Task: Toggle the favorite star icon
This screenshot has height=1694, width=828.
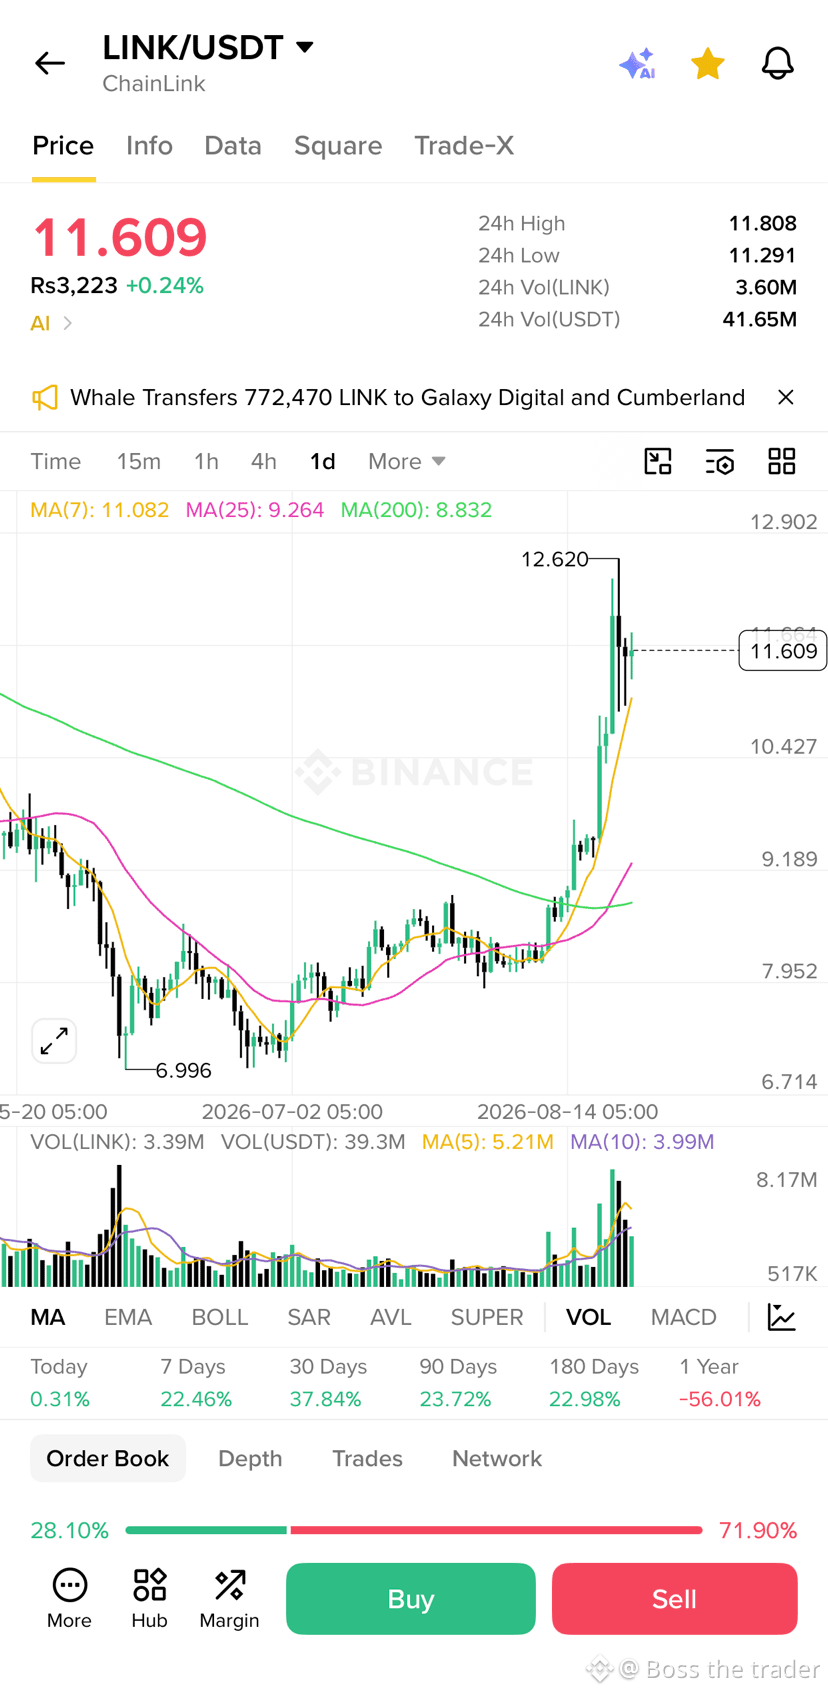Action: 708,64
